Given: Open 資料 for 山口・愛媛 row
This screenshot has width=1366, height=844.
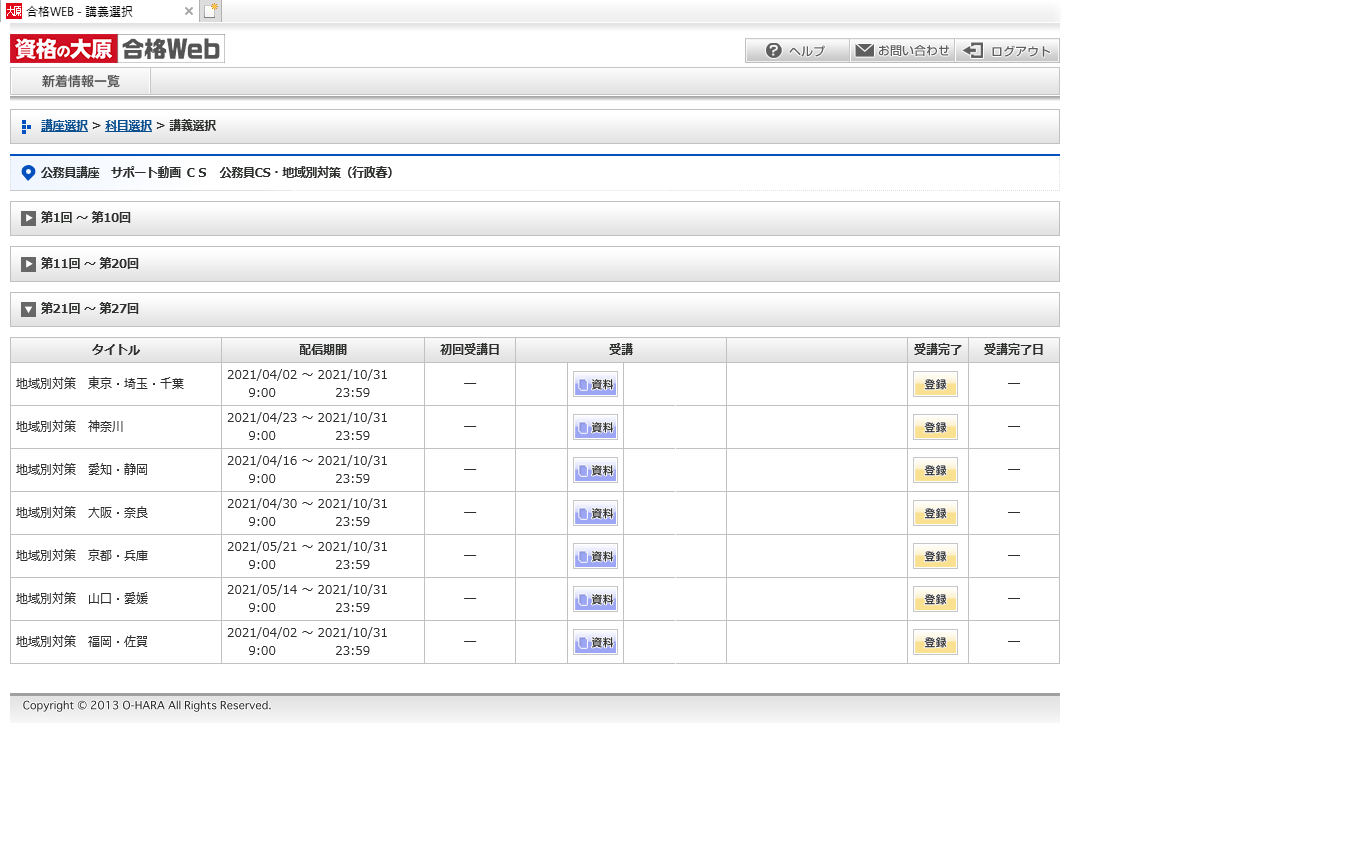Looking at the screenshot, I should (x=595, y=599).
